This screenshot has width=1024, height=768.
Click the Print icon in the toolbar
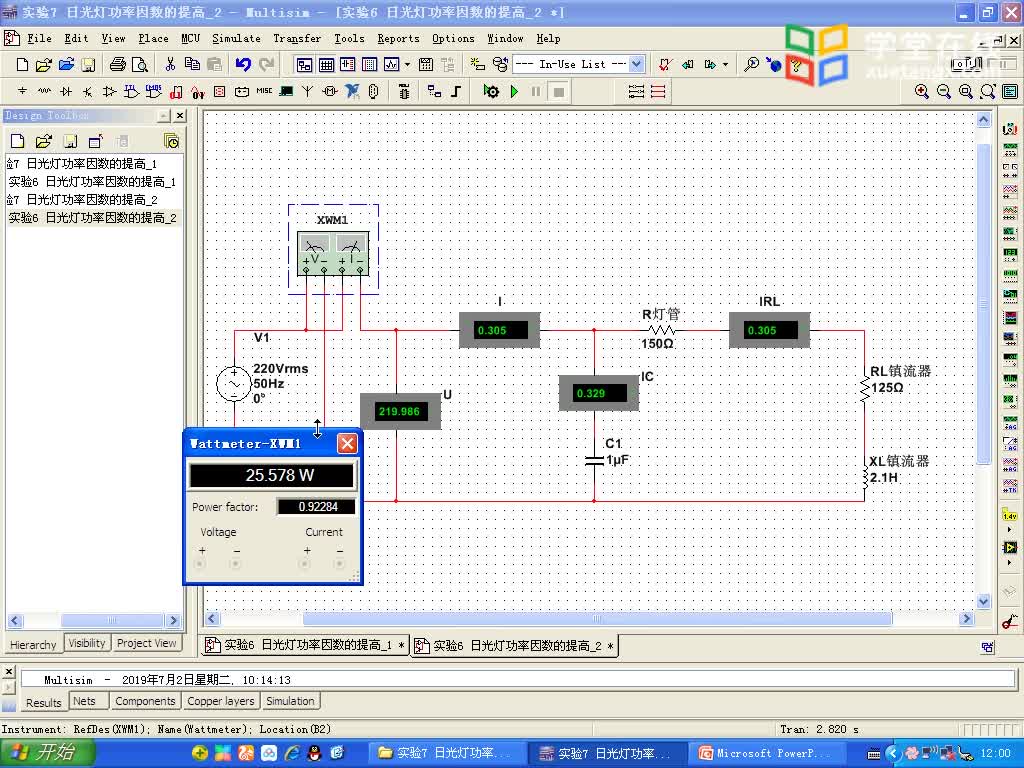coord(118,64)
